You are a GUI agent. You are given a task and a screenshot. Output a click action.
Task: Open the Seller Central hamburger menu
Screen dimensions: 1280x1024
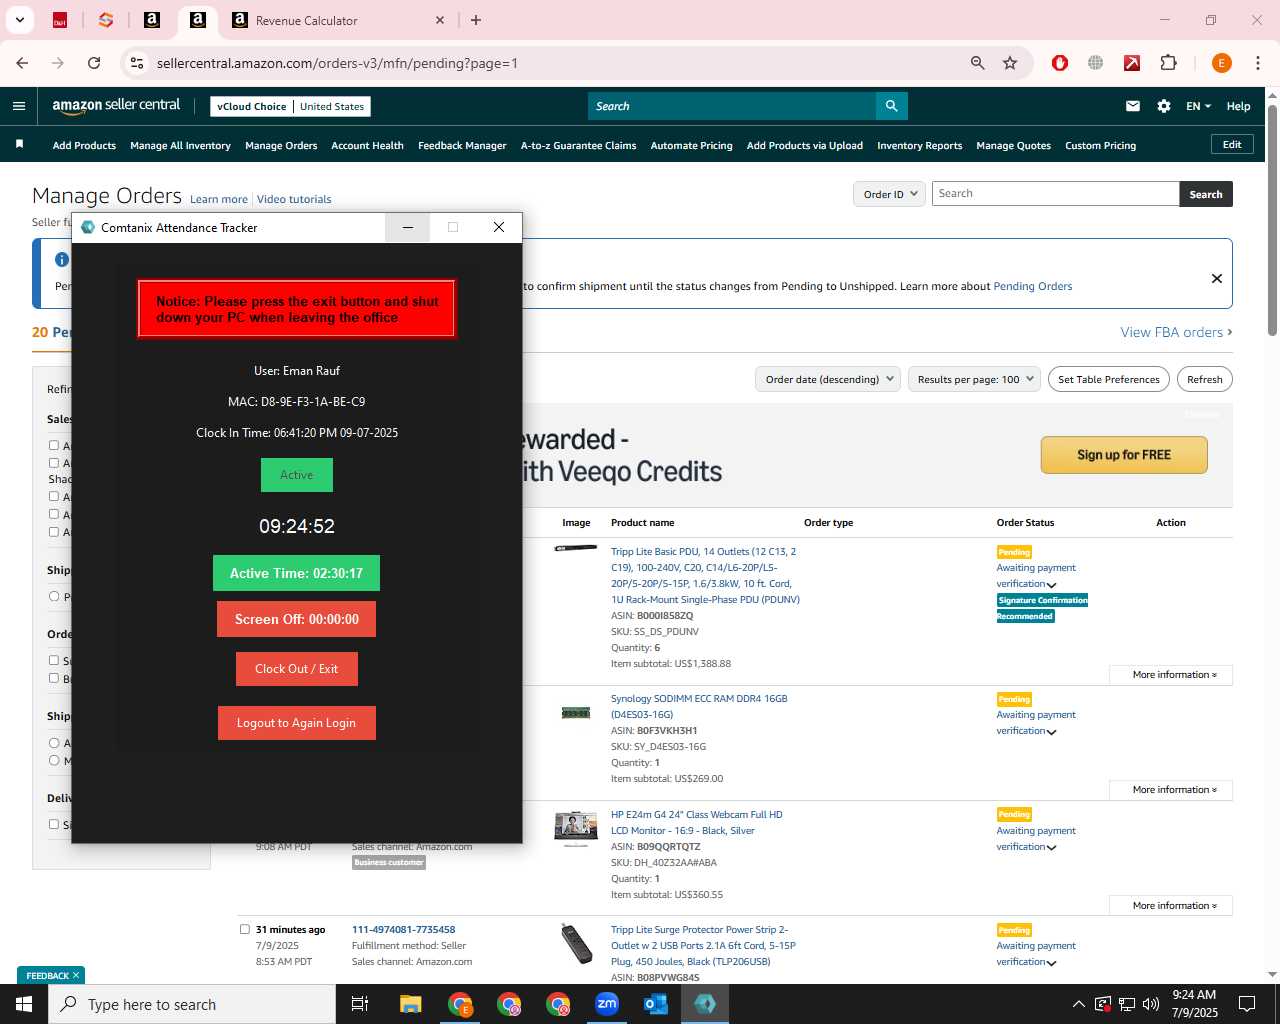point(19,106)
